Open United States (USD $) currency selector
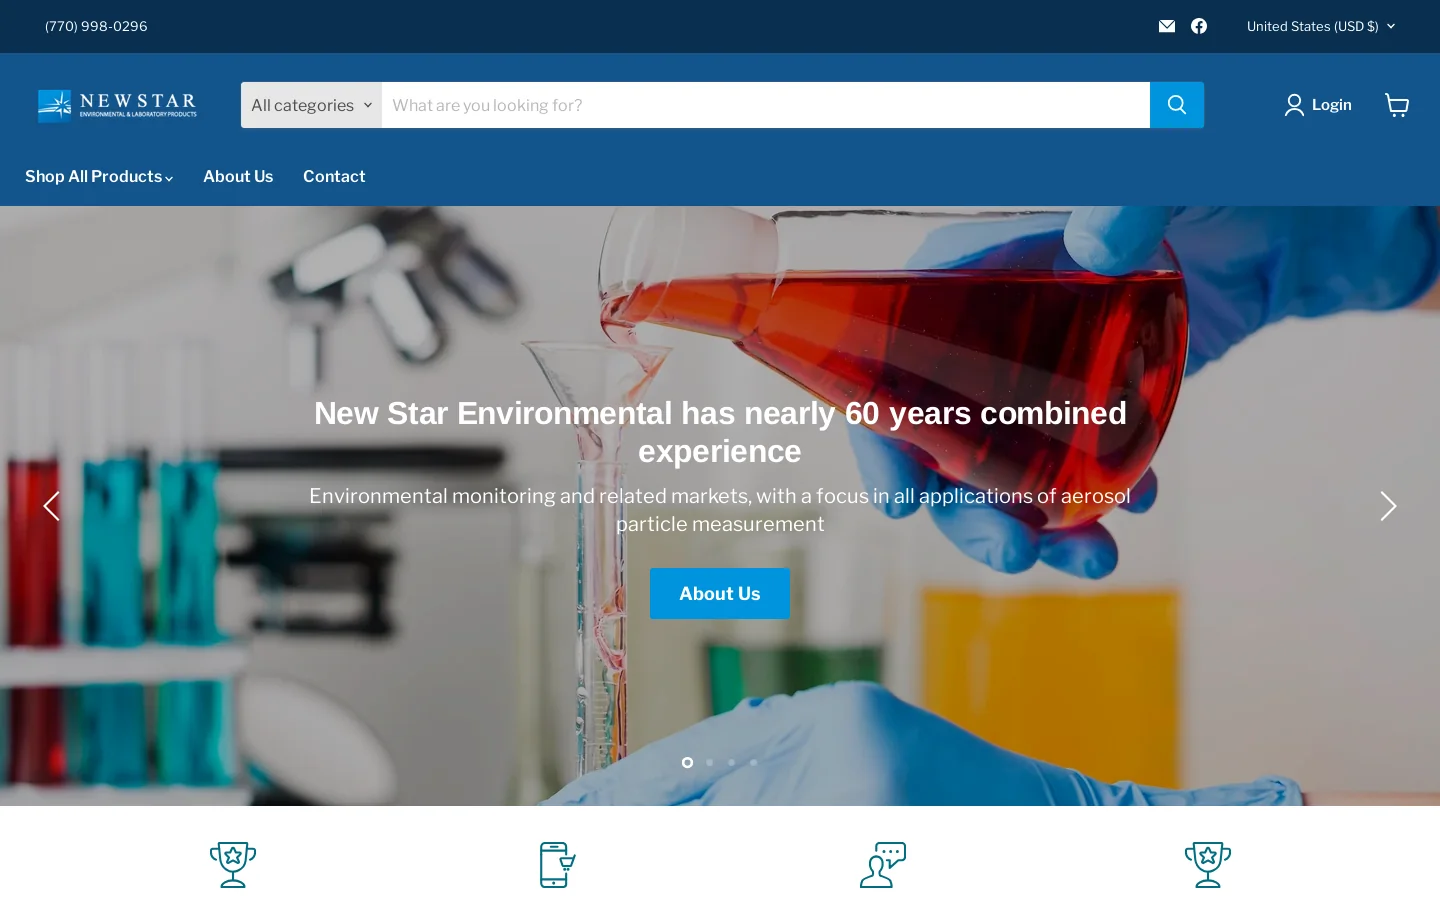 (1320, 26)
